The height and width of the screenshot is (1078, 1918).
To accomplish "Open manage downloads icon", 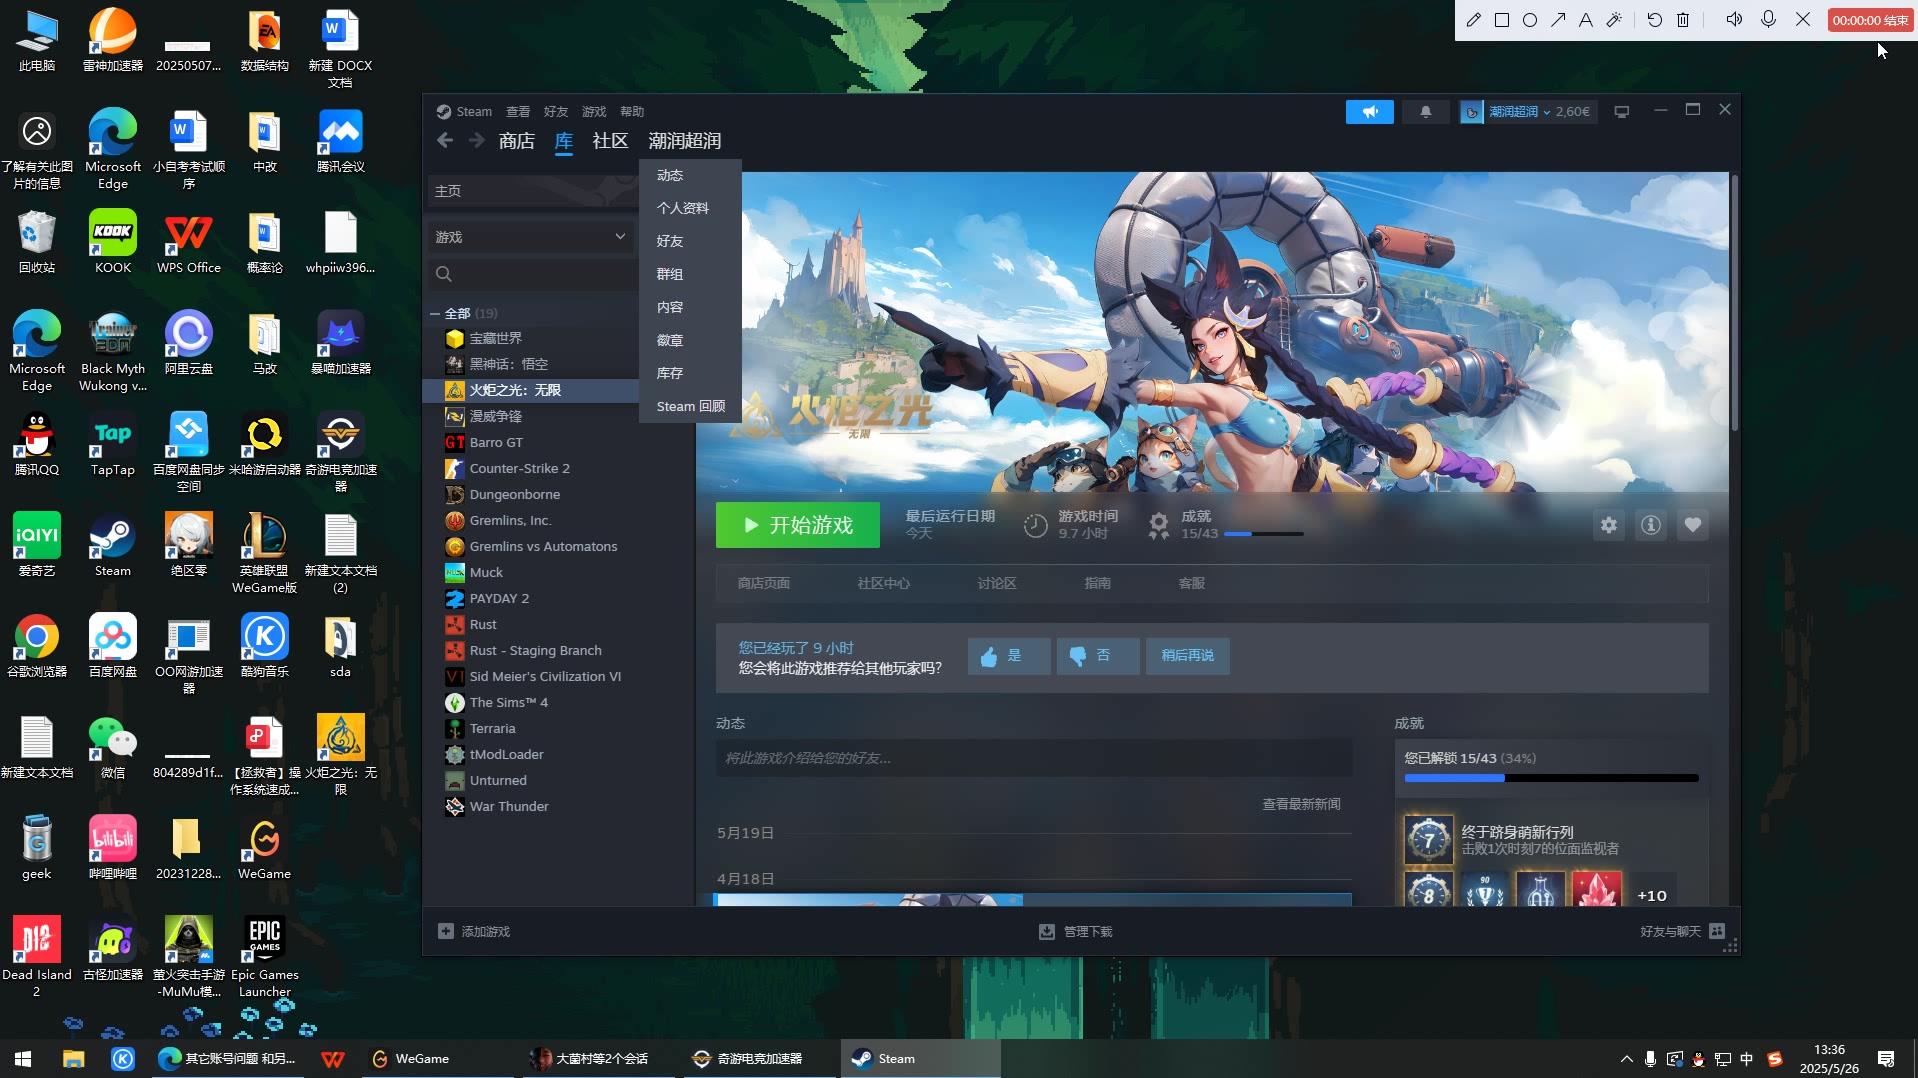I will (1047, 931).
